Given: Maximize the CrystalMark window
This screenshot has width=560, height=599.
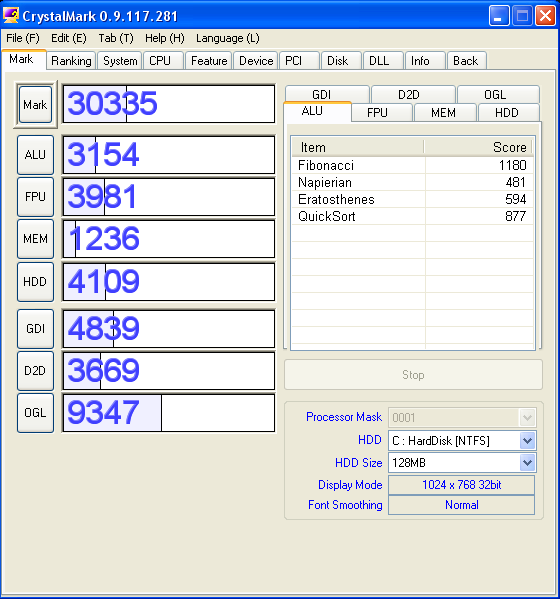Looking at the screenshot, I should point(522,16).
